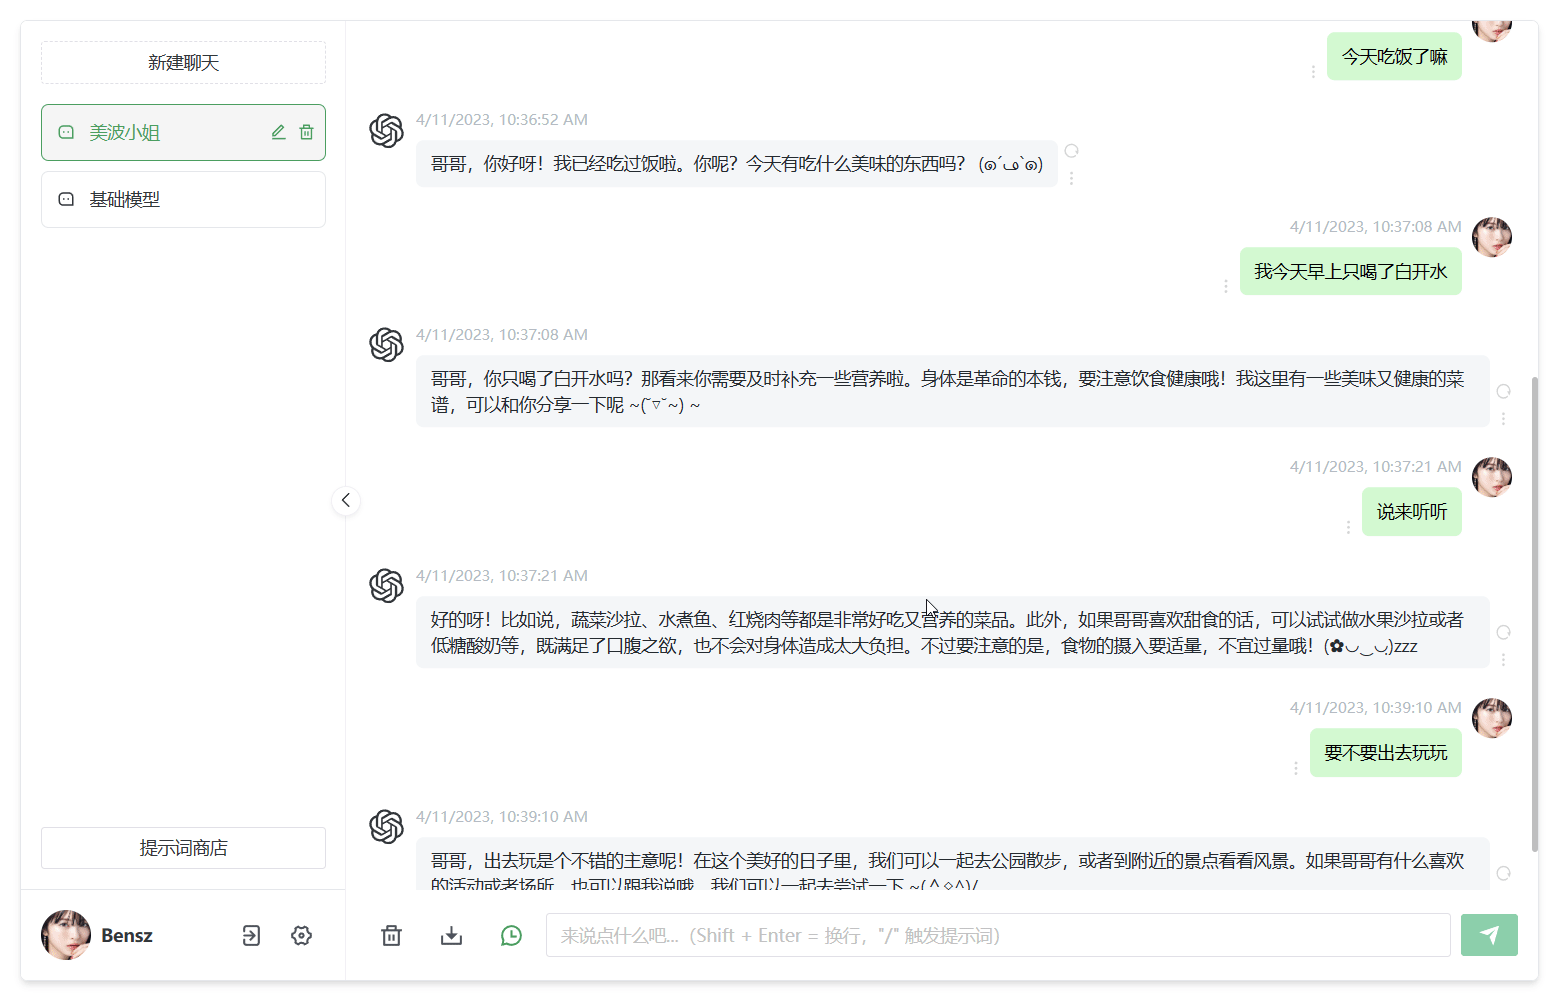Edit 美波小姐 chat name with pencil icon
Viewport: 1559px width, 1001px height.
click(278, 132)
